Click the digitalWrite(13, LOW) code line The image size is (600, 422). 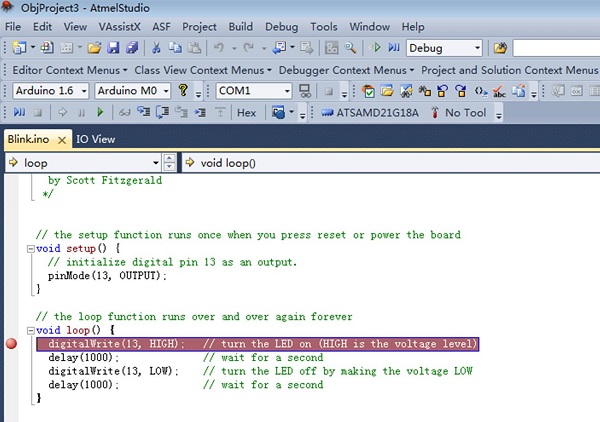113,371
